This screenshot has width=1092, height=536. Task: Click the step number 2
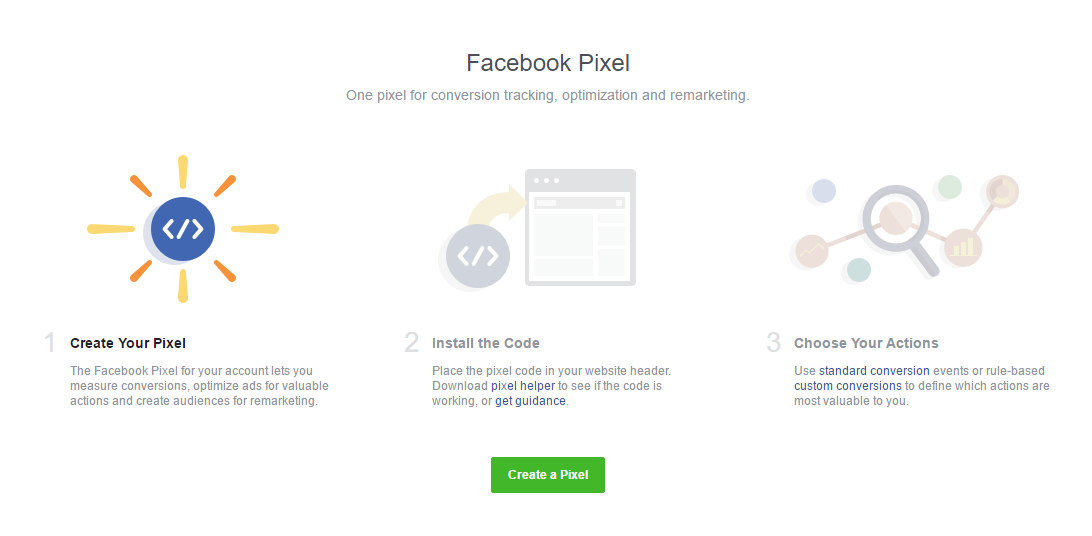coord(412,344)
